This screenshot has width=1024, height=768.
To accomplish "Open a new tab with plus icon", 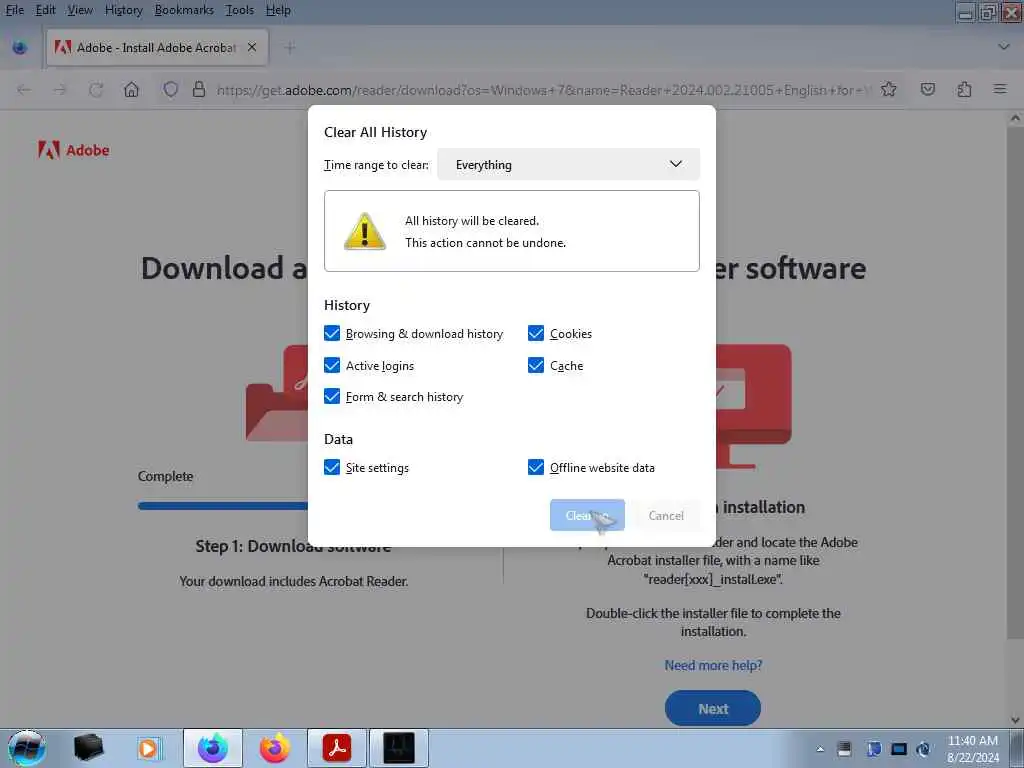I will click(290, 48).
